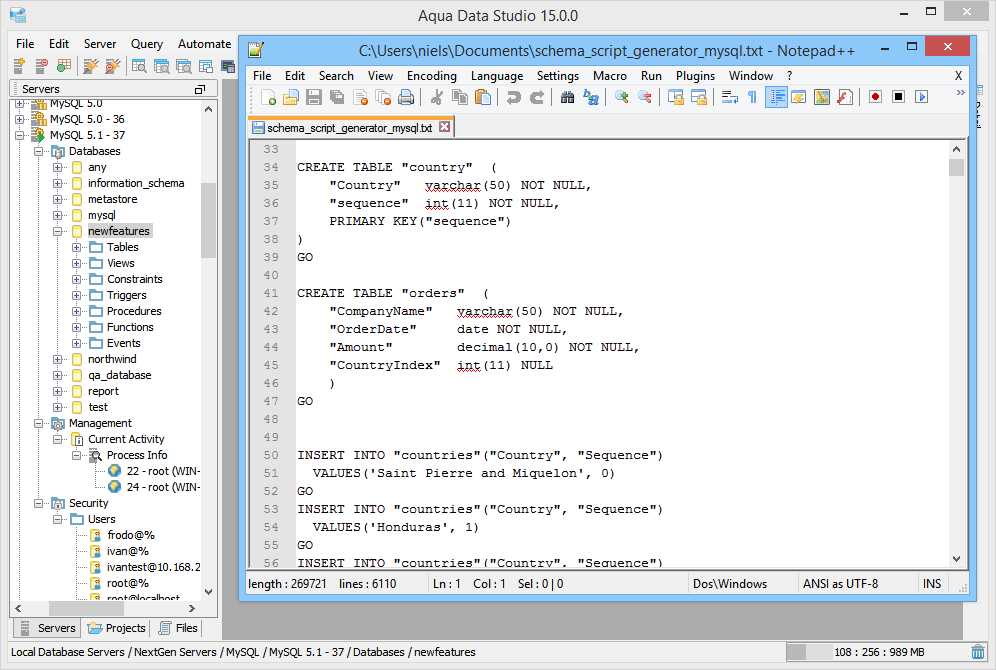Click the macro Playback triangle icon
The height and width of the screenshot is (670, 996).
point(921,97)
